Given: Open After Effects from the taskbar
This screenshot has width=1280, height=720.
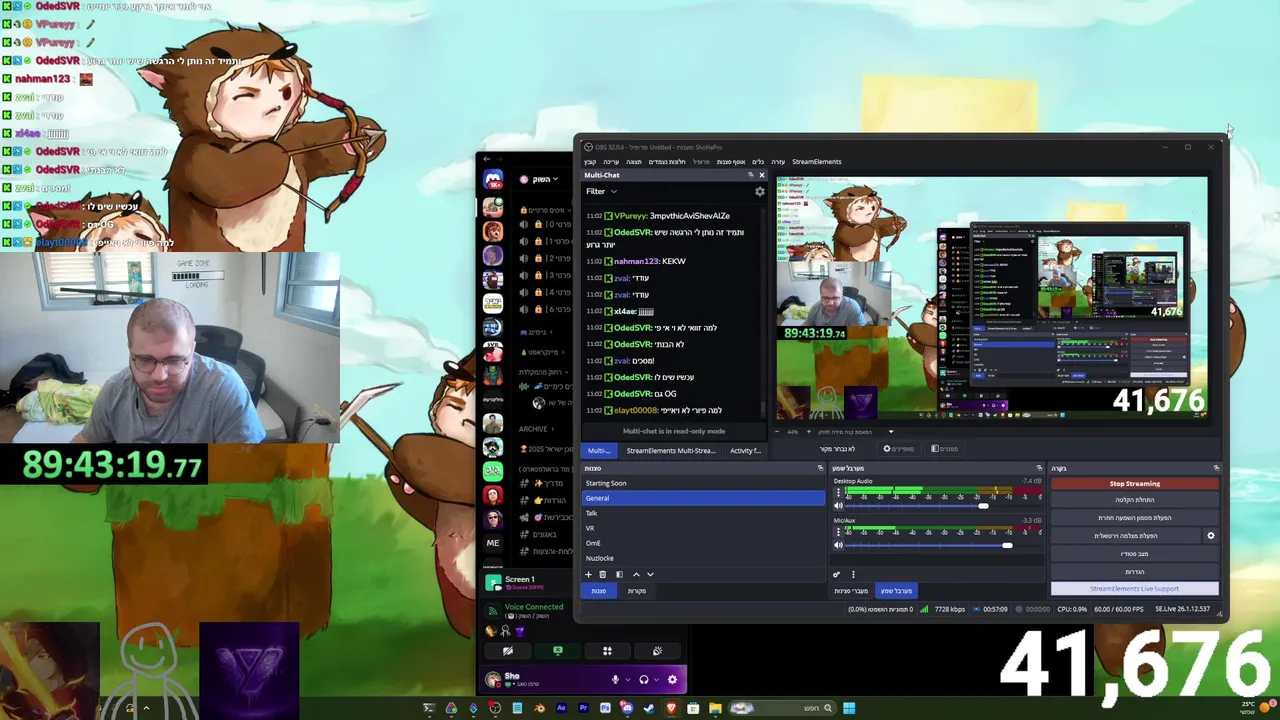Looking at the screenshot, I should [561, 708].
